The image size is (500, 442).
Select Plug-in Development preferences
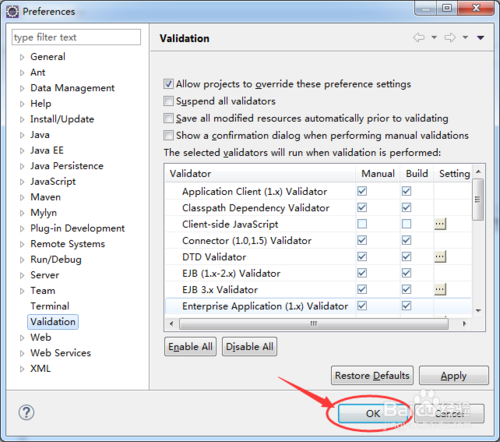[77, 228]
